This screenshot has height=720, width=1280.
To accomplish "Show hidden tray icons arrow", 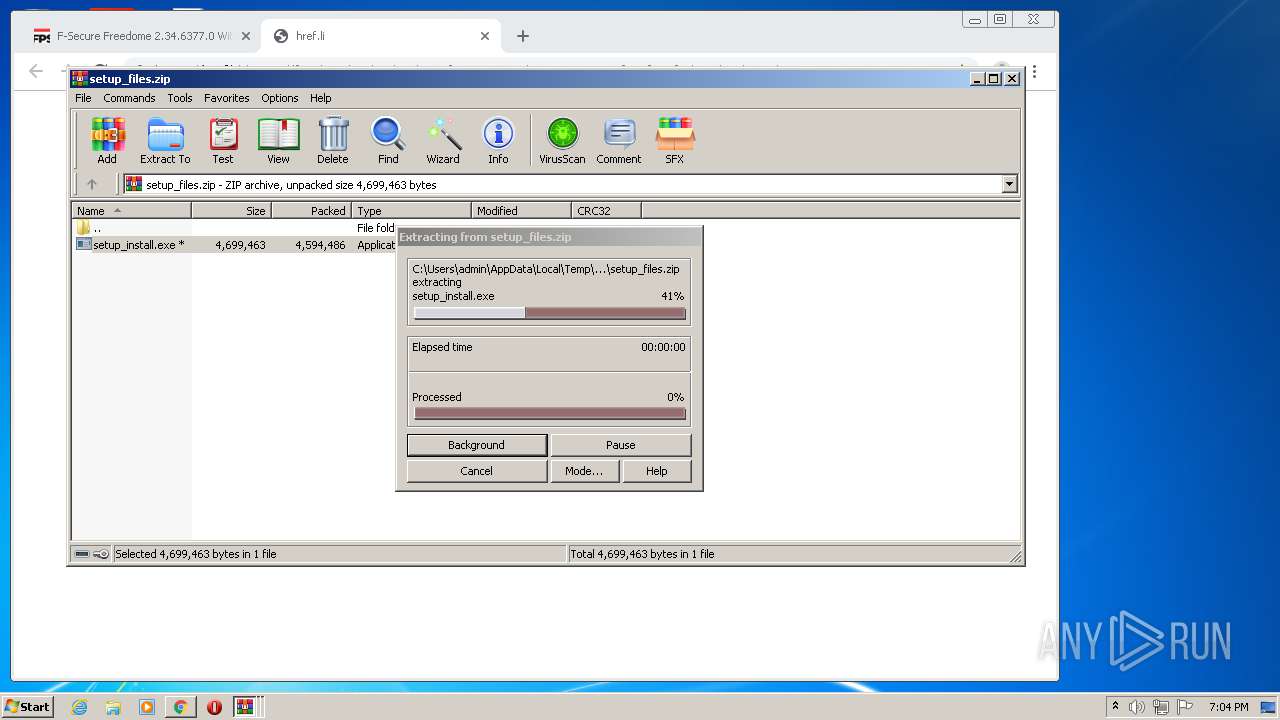I will click(1115, 707).
